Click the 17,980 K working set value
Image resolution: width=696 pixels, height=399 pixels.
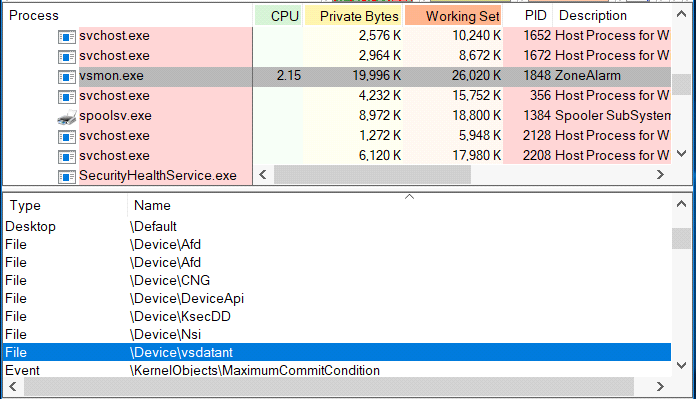point(477,156)
